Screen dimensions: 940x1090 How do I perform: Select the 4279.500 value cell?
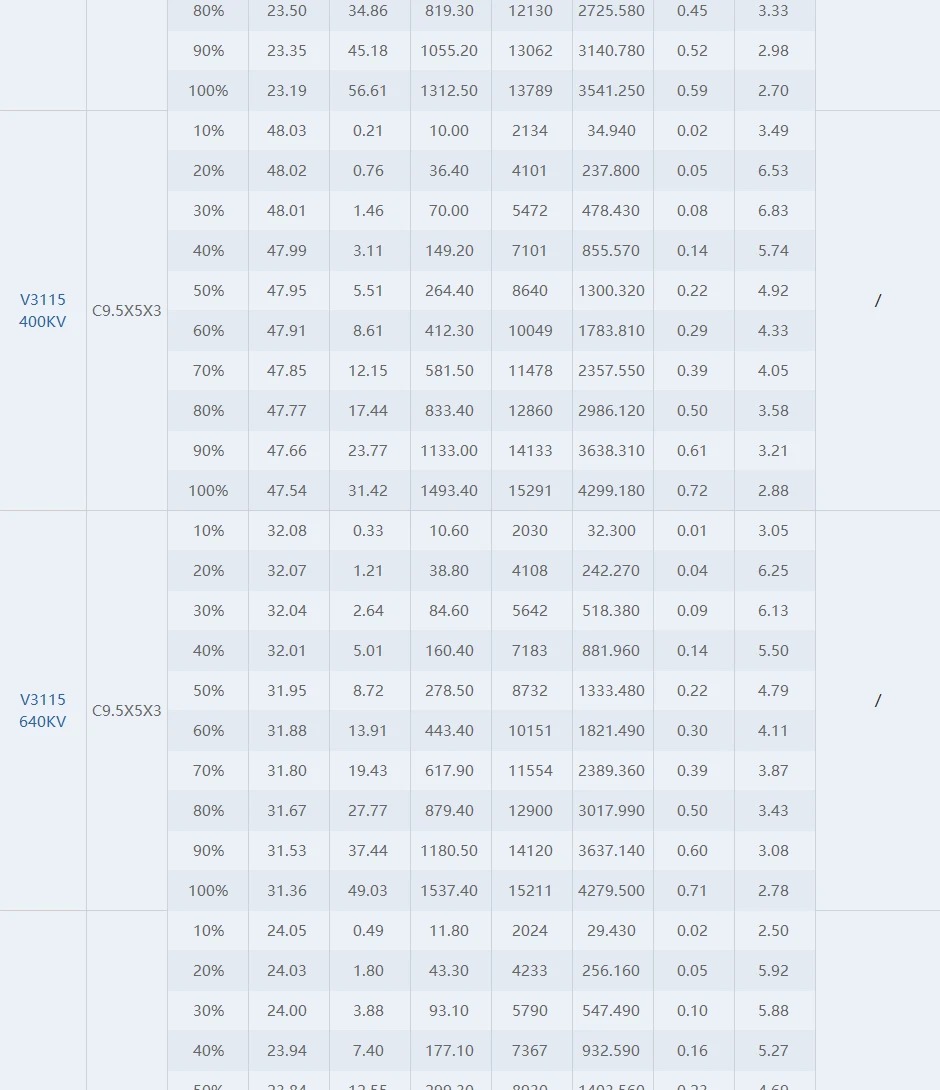point(611,891)
